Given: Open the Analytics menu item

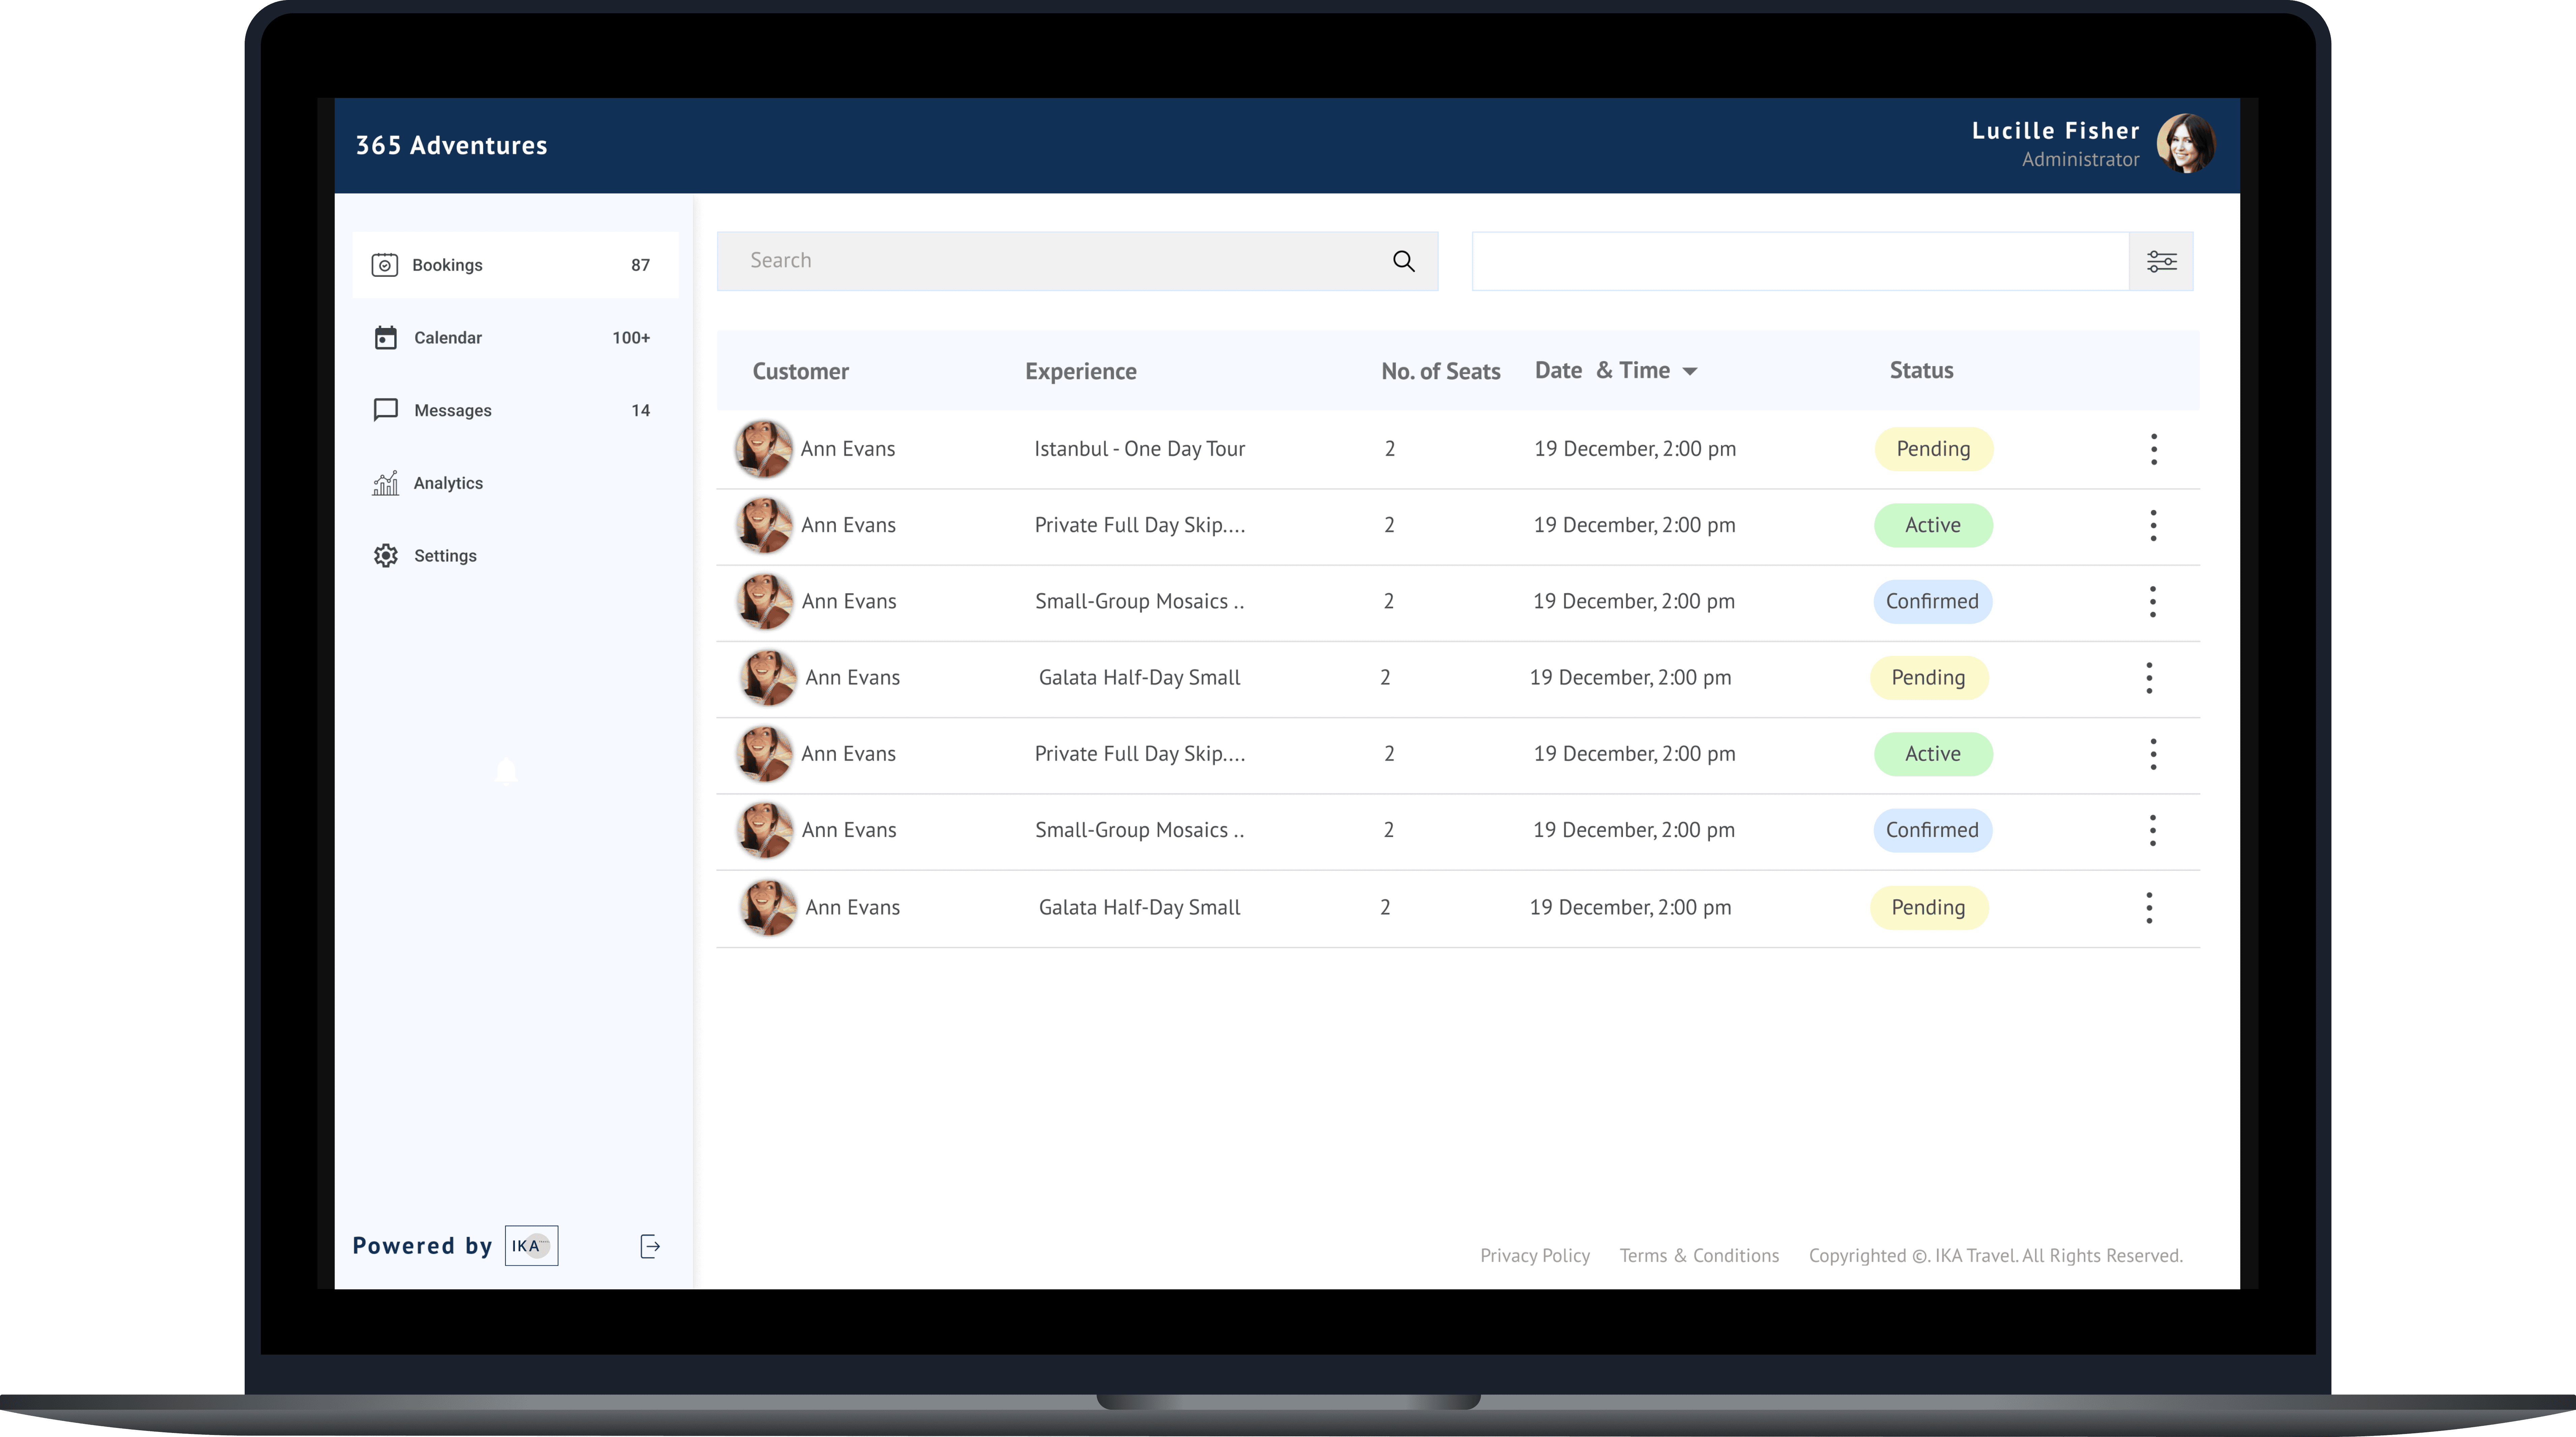Looking at the screenshot, I should [448, 483].
